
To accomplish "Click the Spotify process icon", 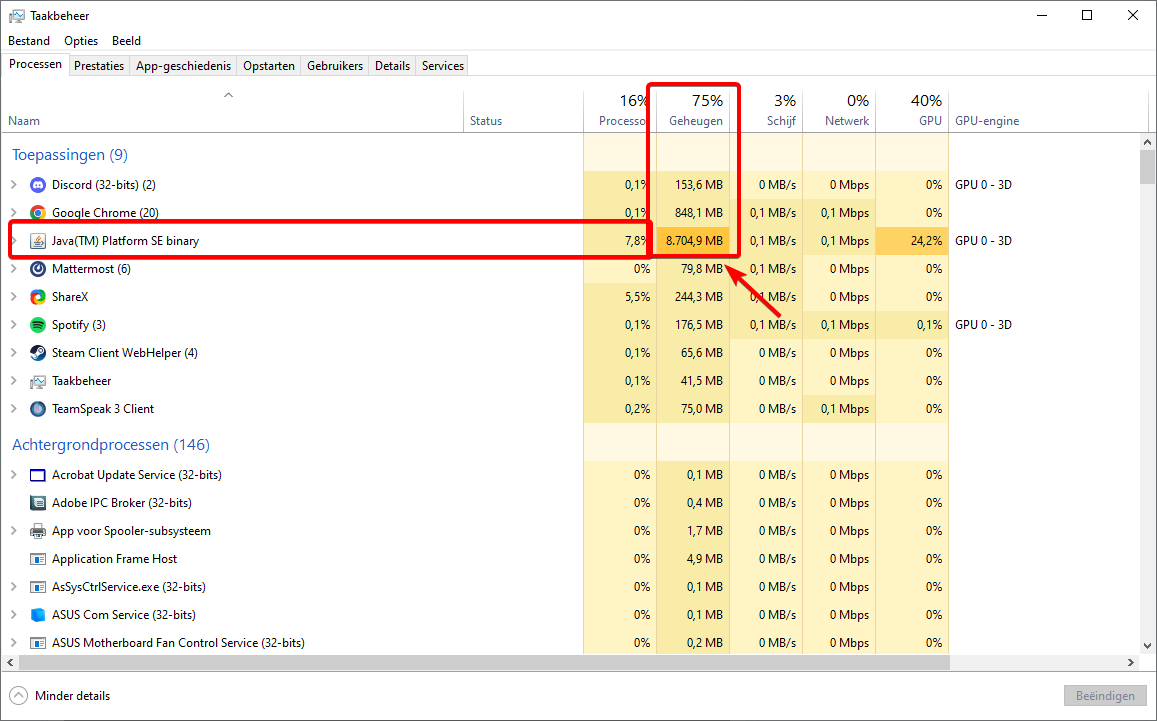I will (38, 325).
